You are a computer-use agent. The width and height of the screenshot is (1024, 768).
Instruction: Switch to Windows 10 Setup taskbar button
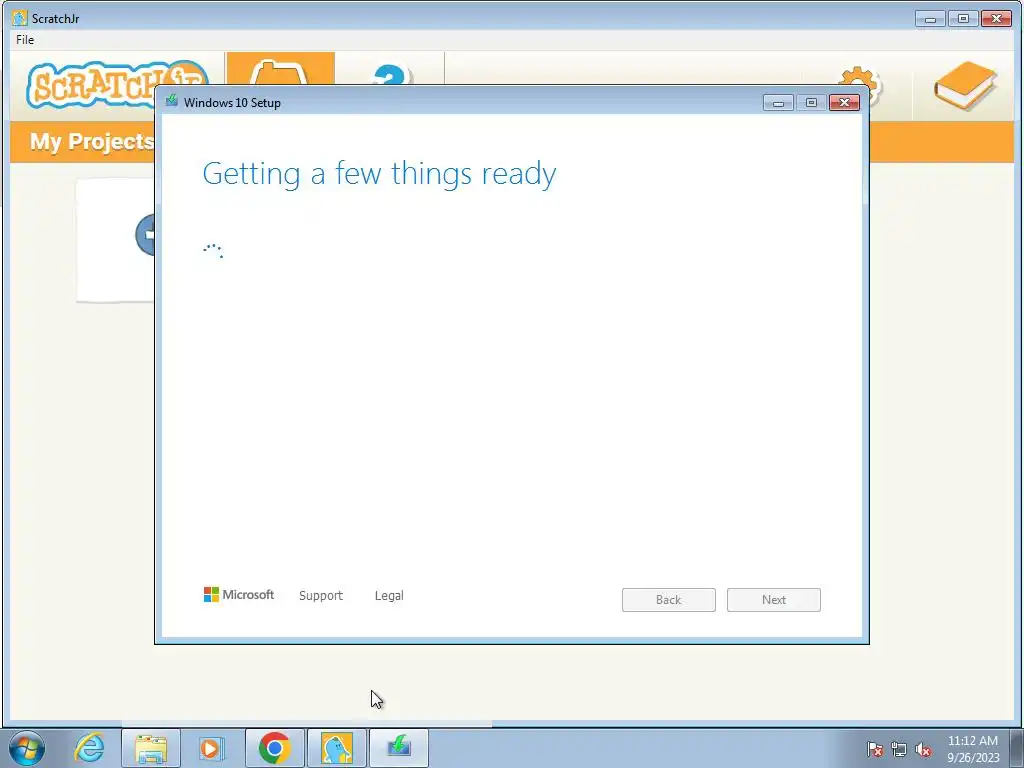399,748
